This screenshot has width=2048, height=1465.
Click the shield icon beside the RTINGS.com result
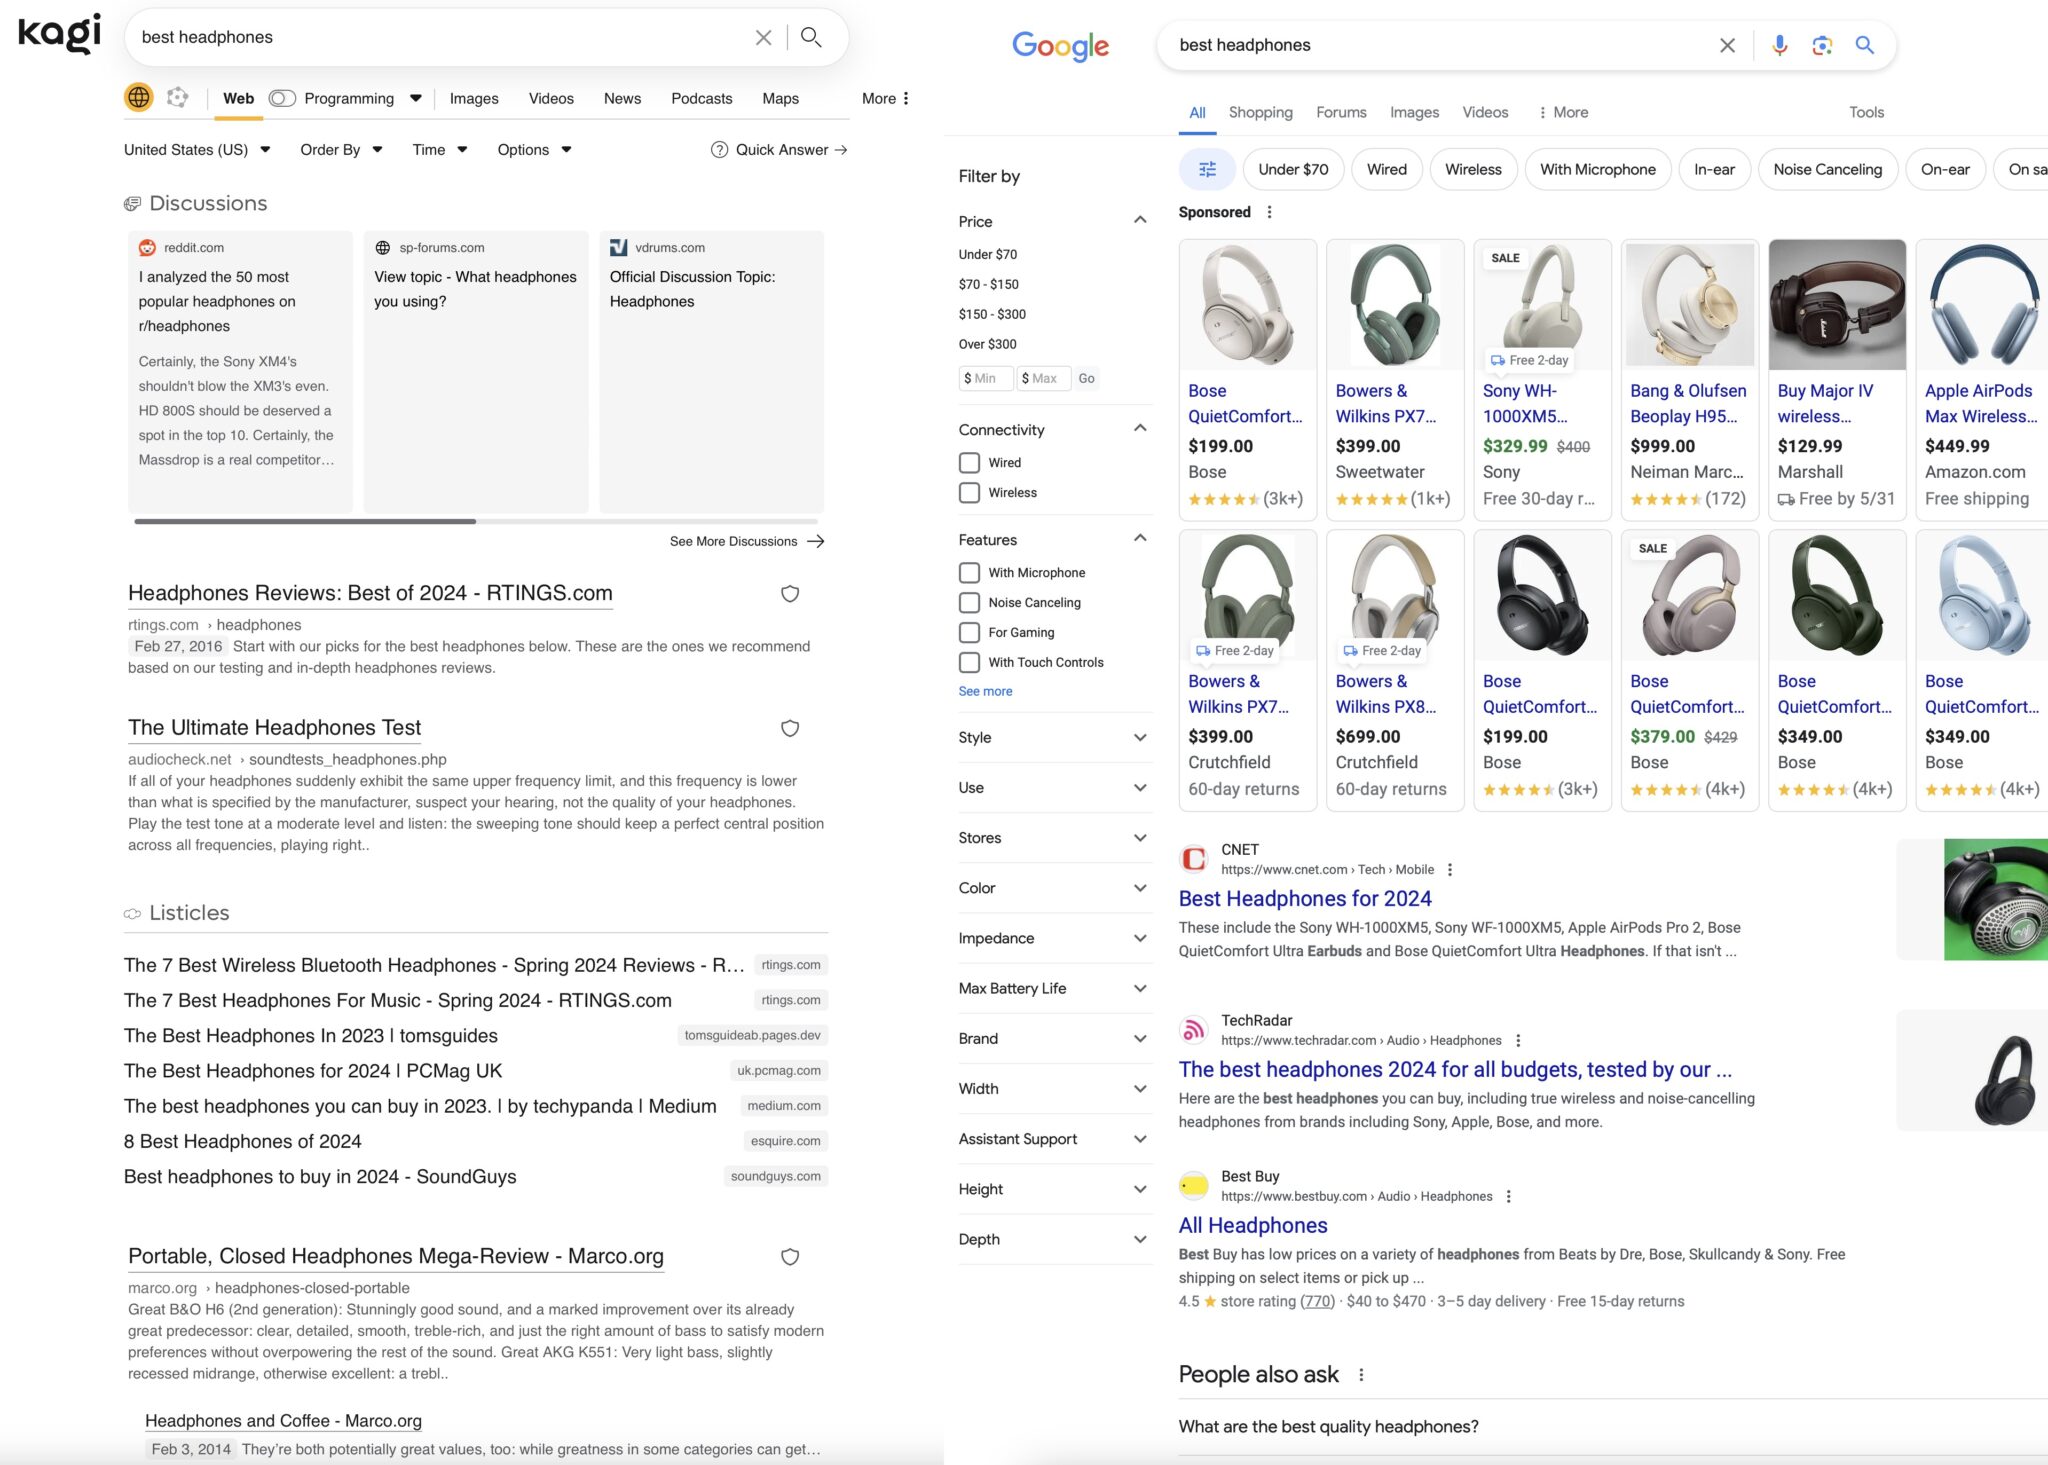[x=790, y=593]
